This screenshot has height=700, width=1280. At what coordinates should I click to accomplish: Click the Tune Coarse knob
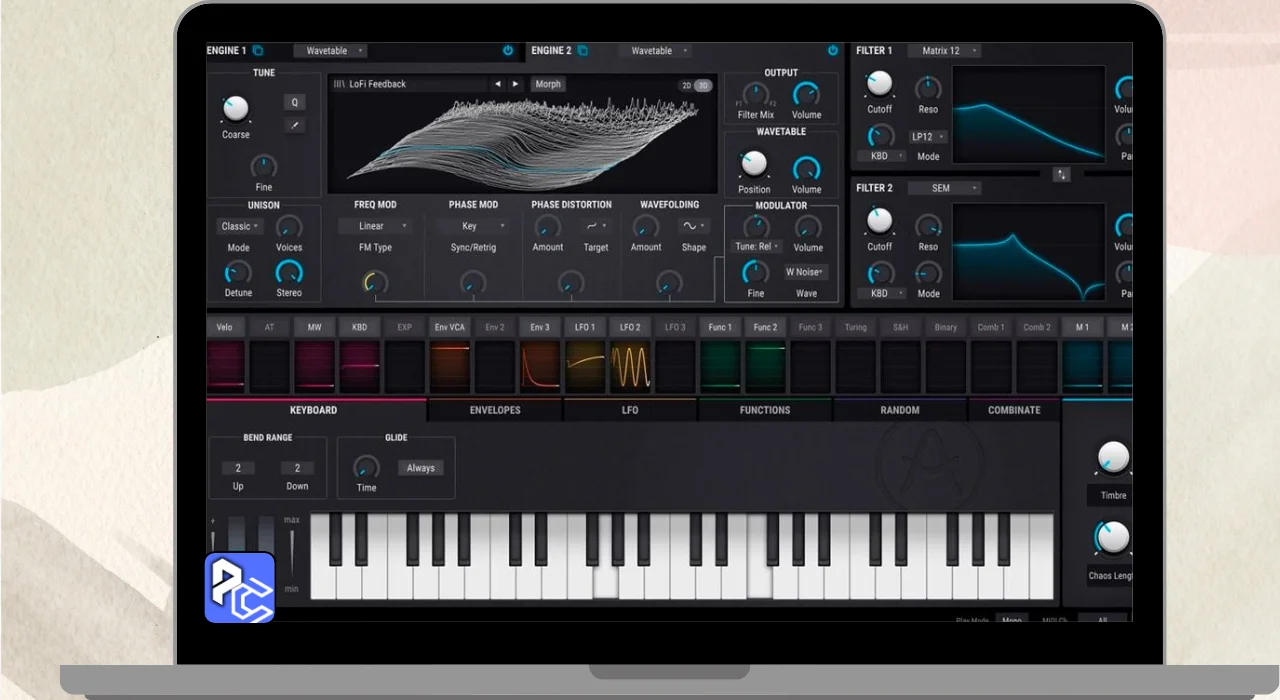click(x=236, y=108)
